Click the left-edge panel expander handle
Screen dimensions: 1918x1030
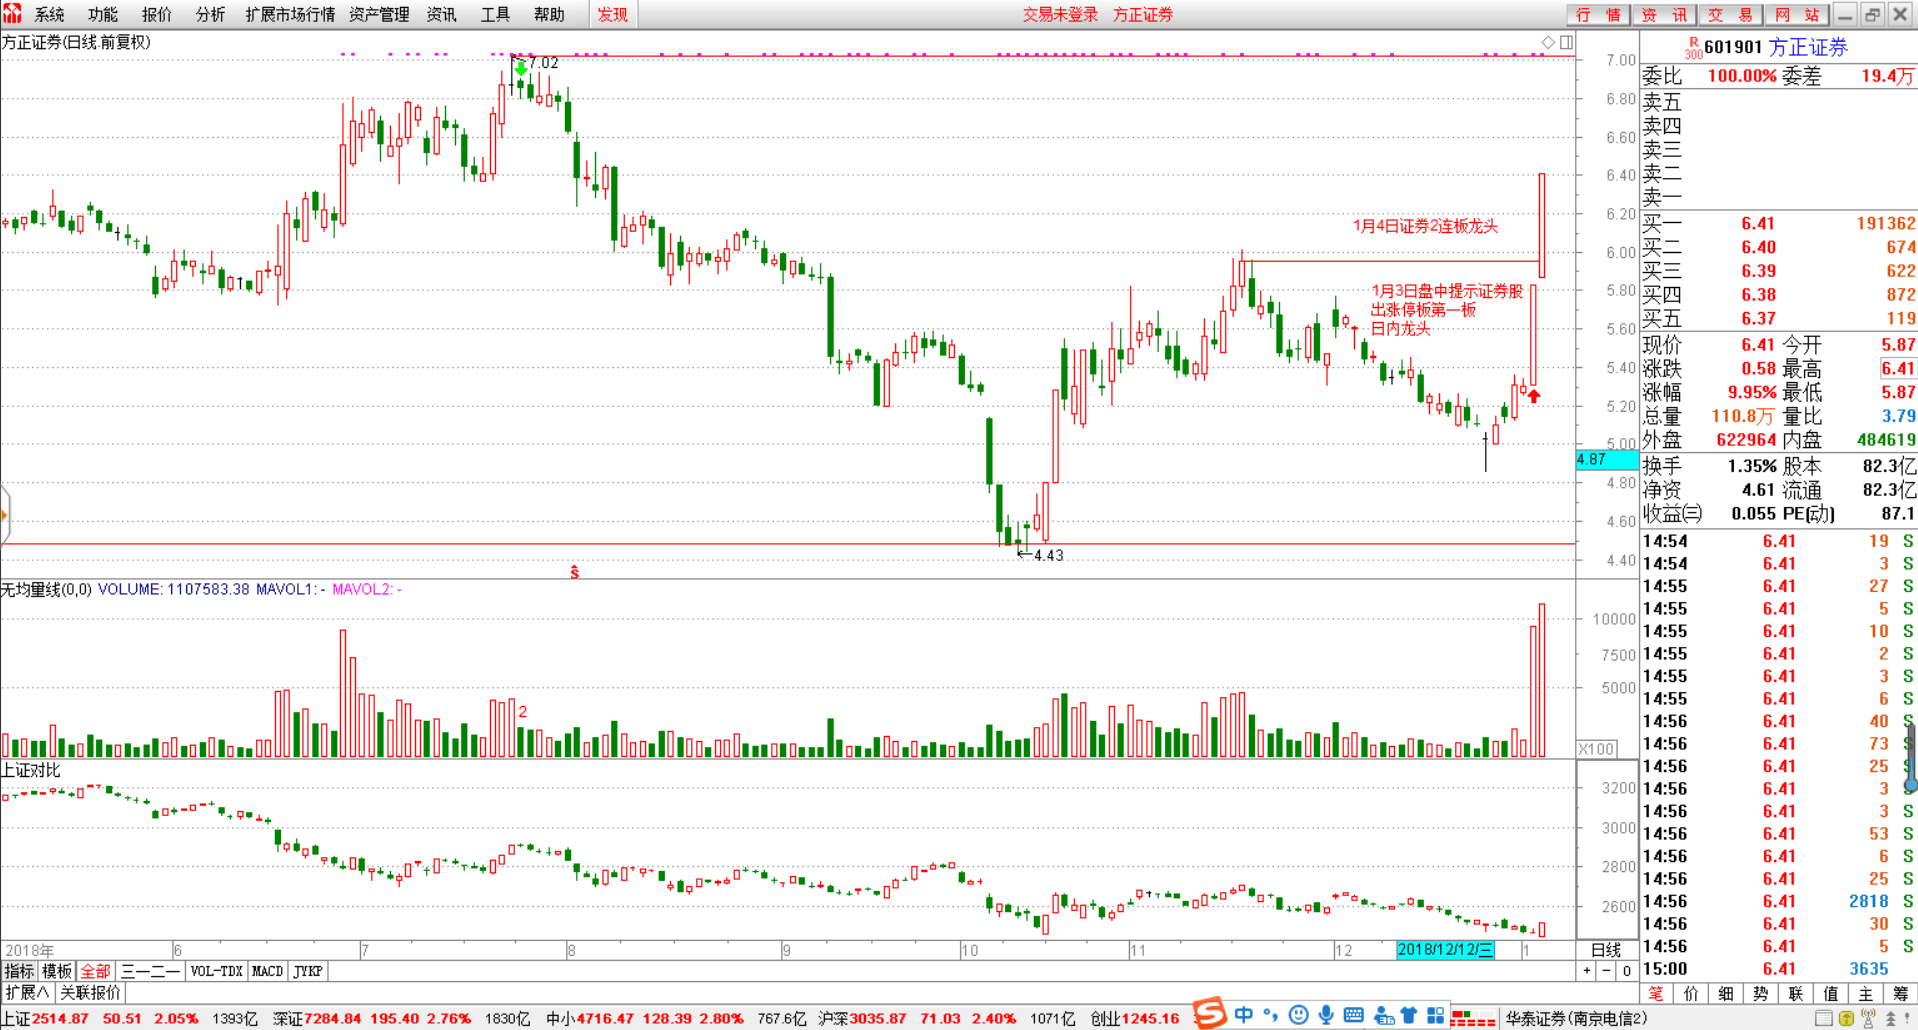click(4, 515)
